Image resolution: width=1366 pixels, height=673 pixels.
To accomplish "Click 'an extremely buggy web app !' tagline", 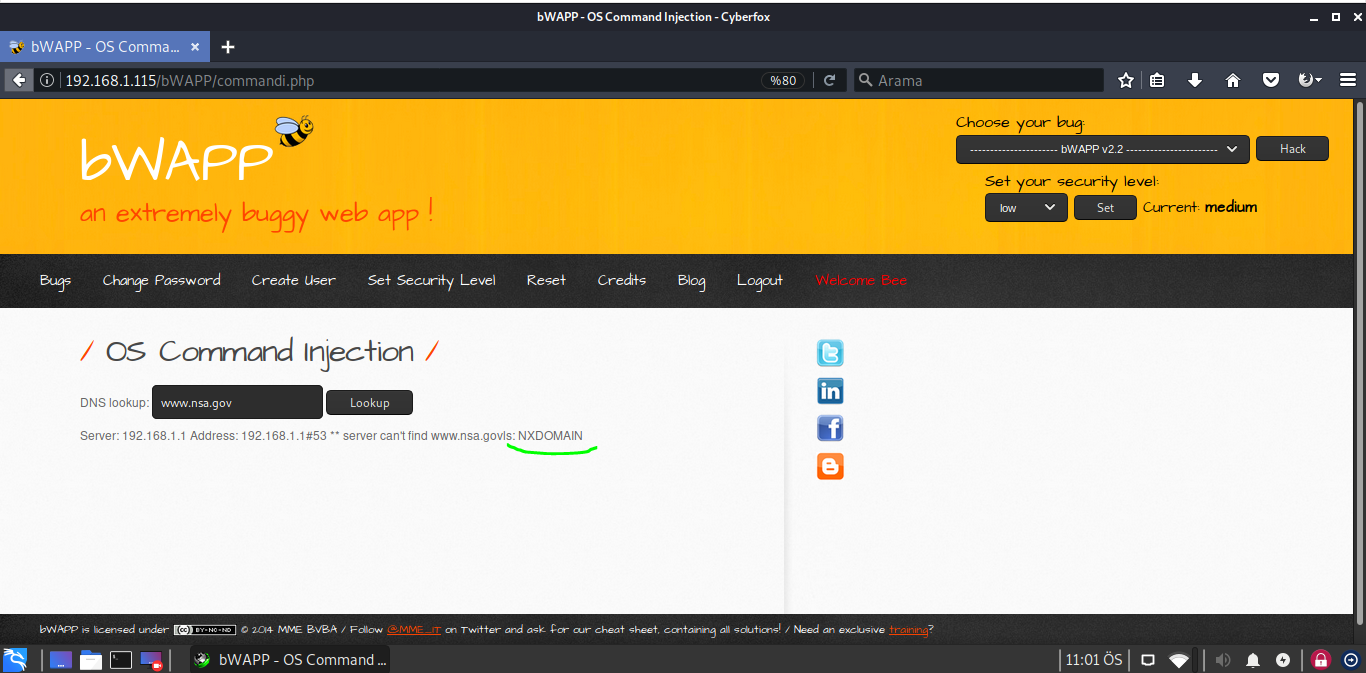I will (x=257, y=214).
